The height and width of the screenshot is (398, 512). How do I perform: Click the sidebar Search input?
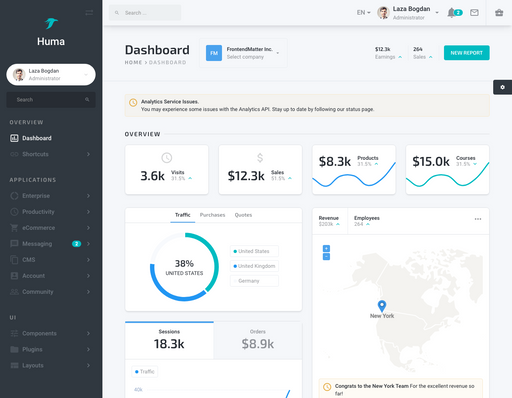coord(51,100)
